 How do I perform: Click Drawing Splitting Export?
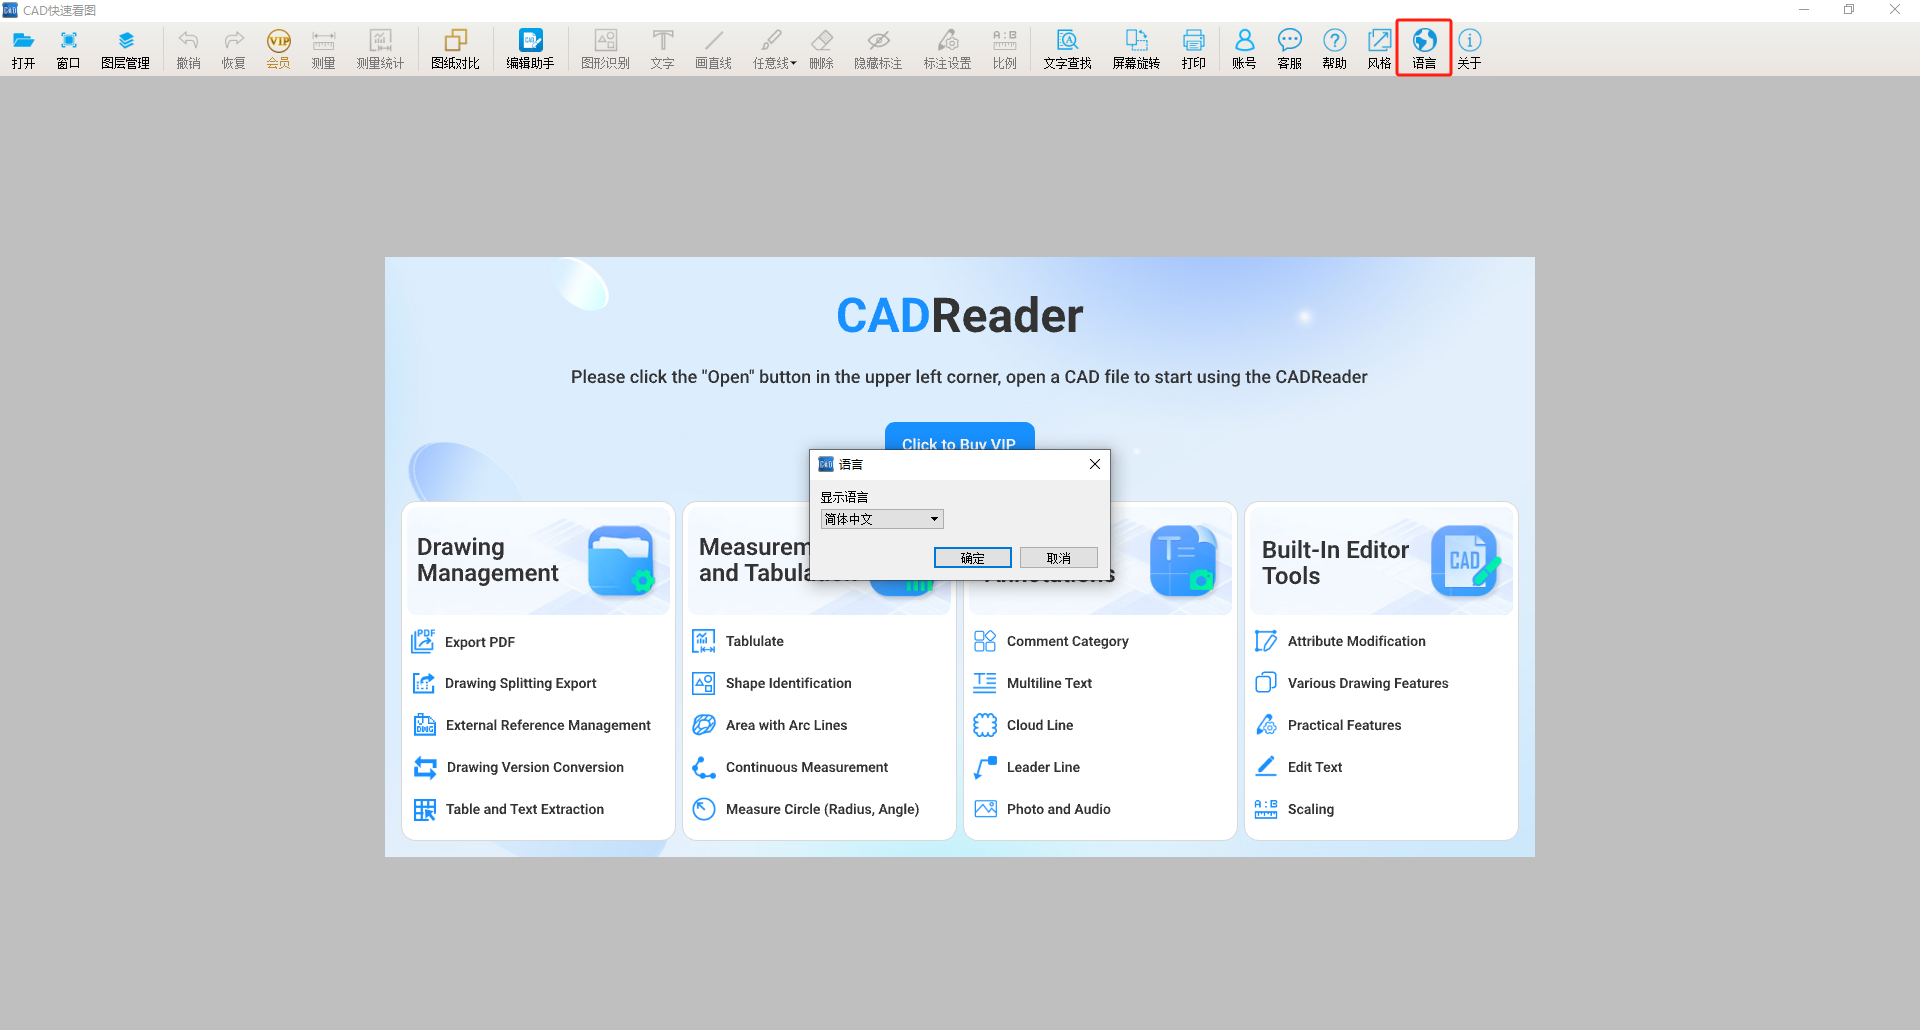pos(520,683)
